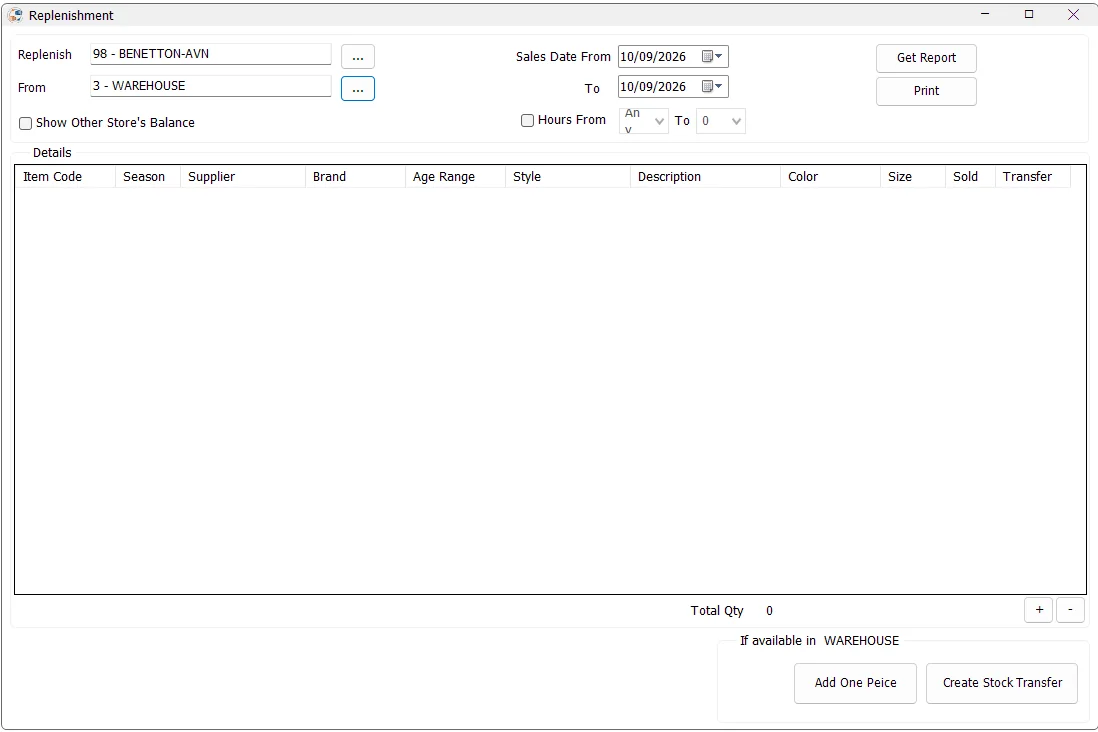Viewport: 1098px width, 732px height.
Task: Sort by the Sold column header
Action: [971, 177]
